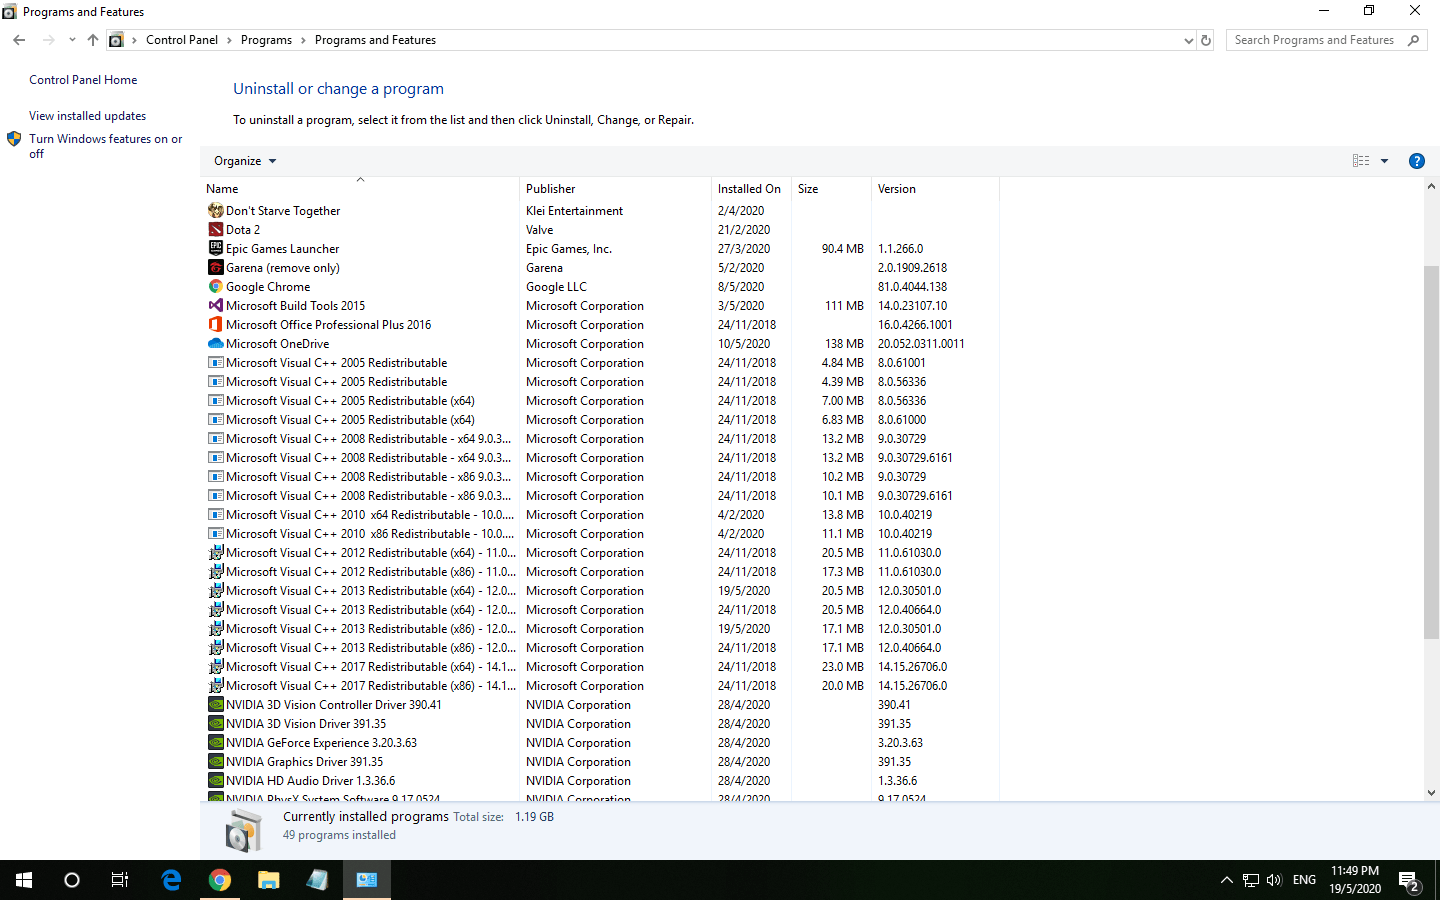Image resolution: width=1440 pixels, height=900 pixels.
Task: Show hidden system tray icons
Action: pos(1226,880)
